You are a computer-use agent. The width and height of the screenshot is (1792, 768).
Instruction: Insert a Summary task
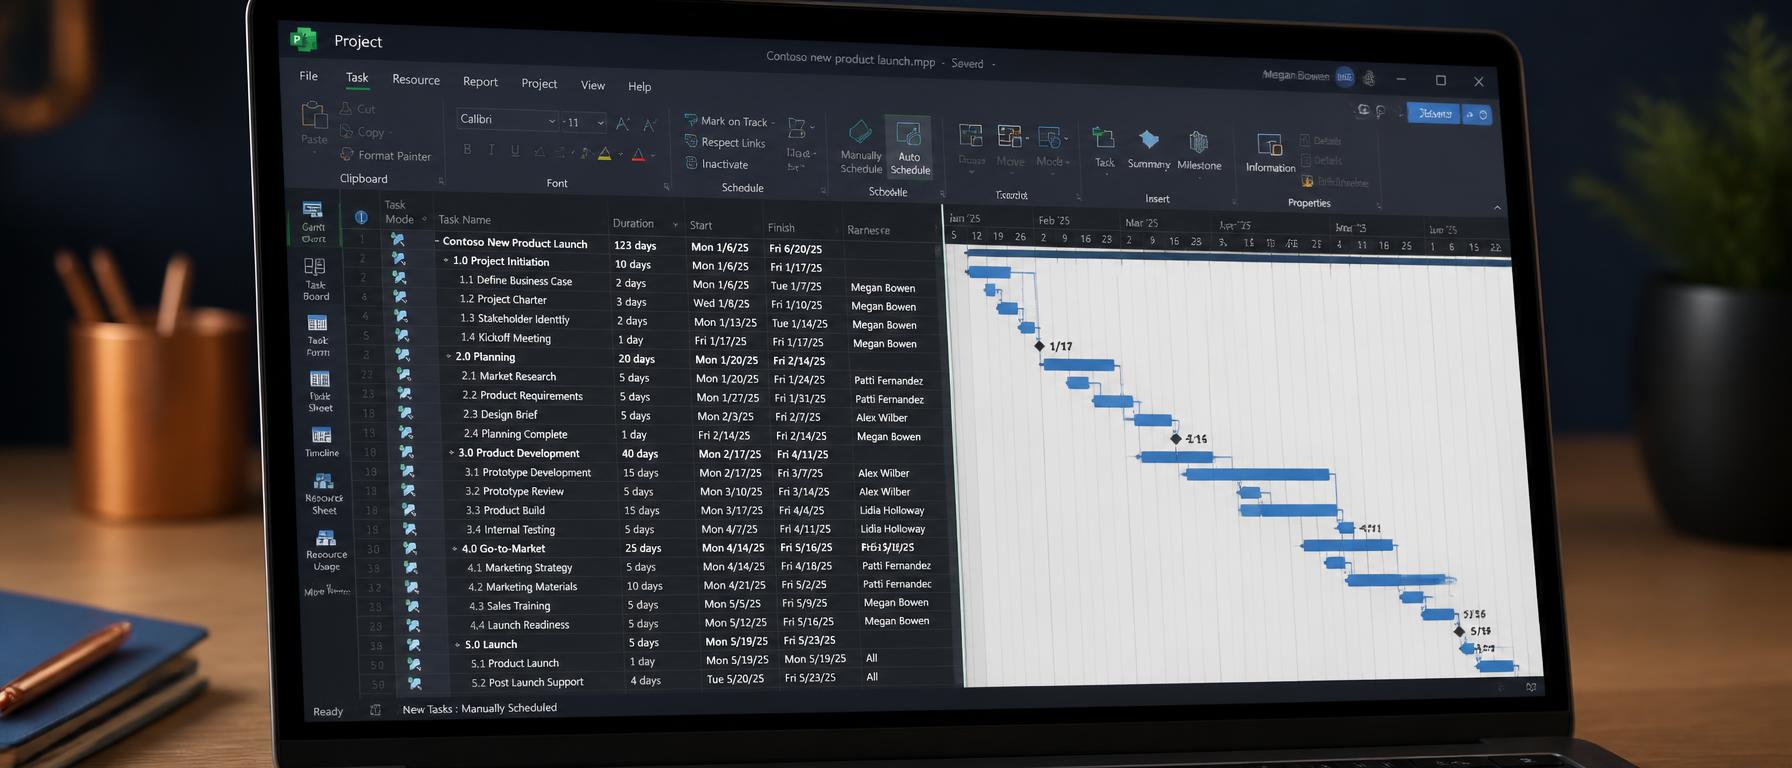click(x=1149, y=148)
